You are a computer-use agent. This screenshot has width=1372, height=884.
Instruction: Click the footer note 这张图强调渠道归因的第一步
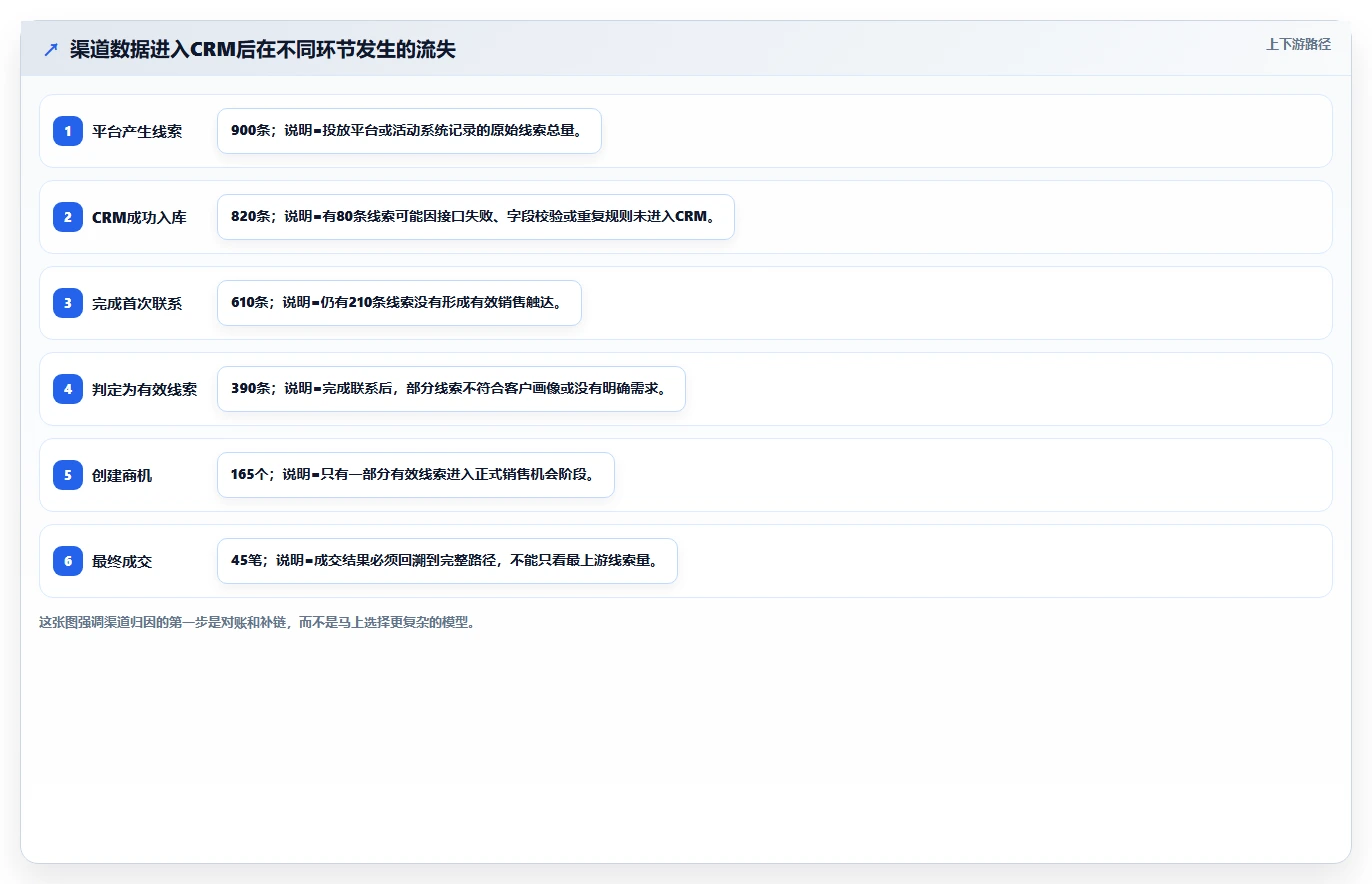tap(258, 622)
